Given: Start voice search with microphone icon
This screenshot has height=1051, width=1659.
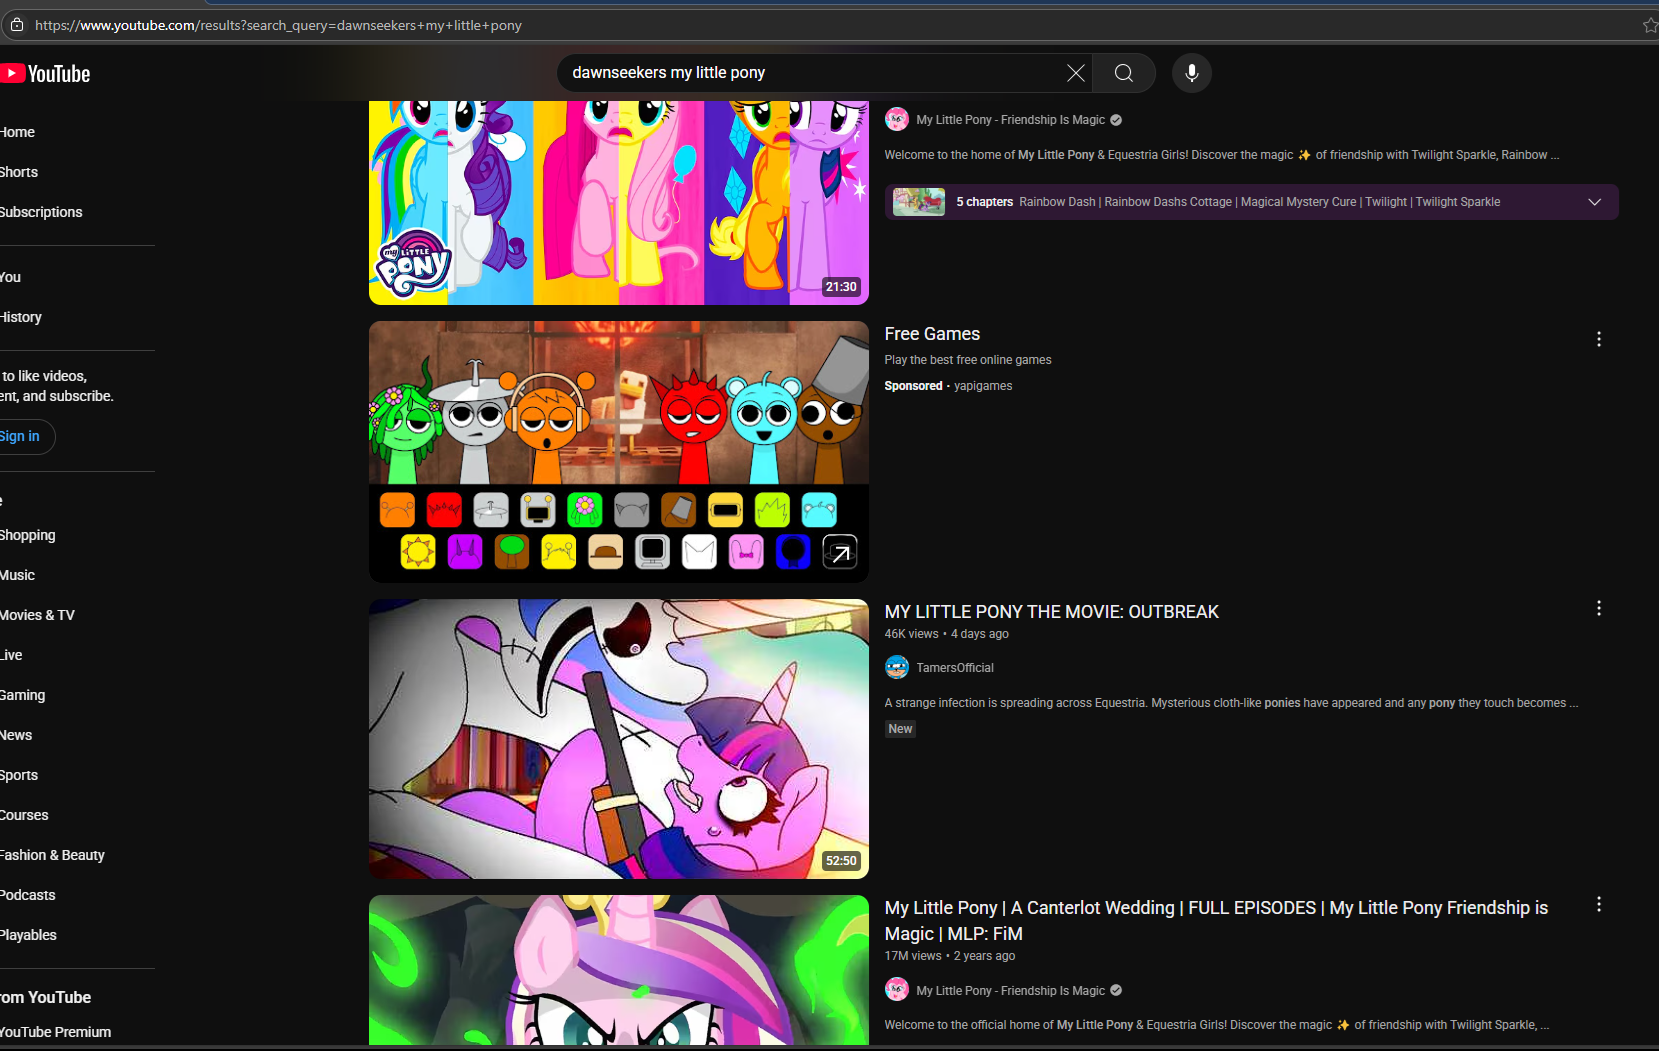Looking at the screenshot, I should [x=1191, y=73].
